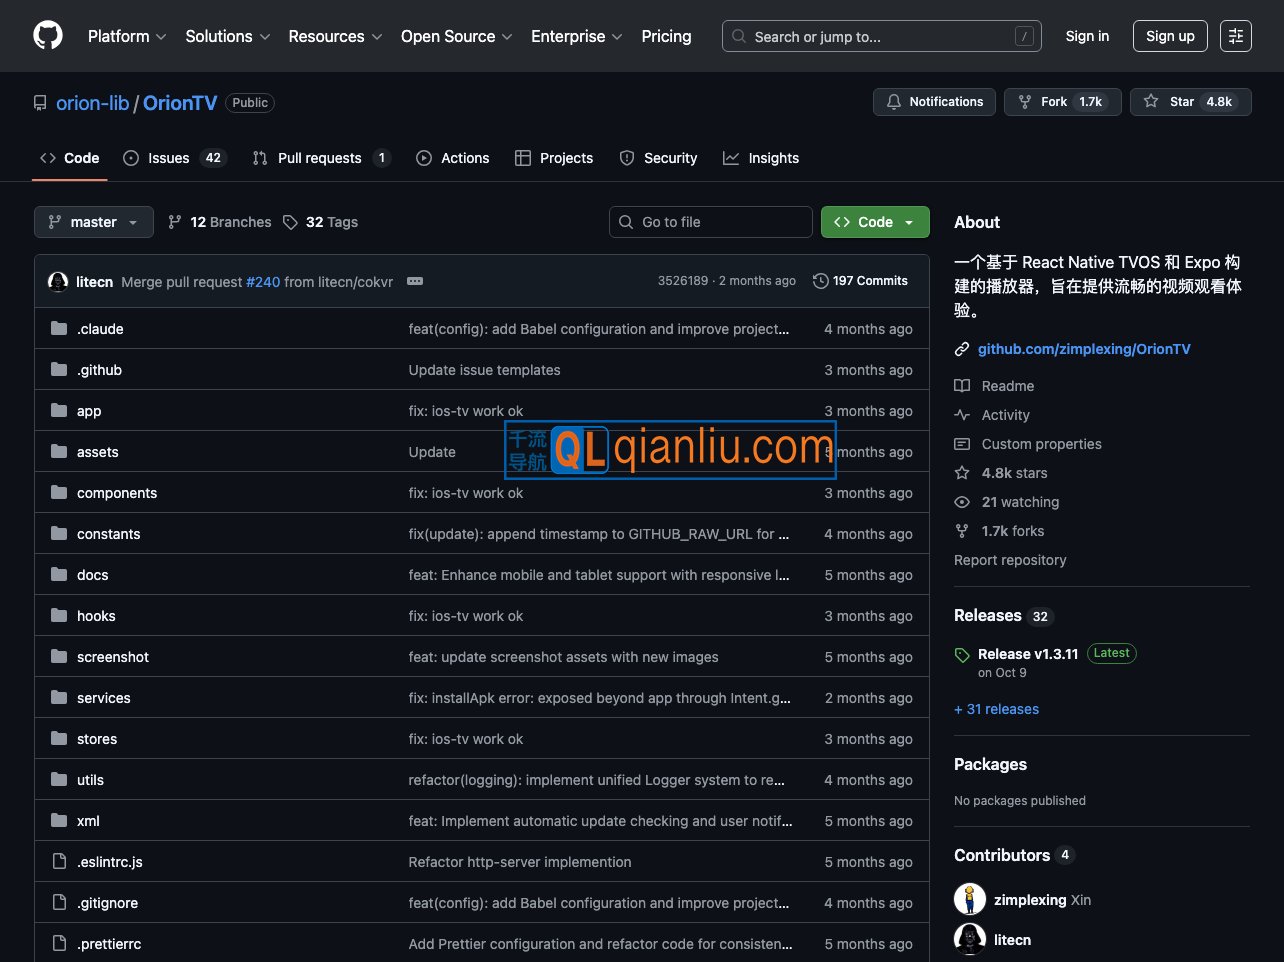Open the master branch dropdown
This screenshot has height=962, width=1284.
[94, 222]
